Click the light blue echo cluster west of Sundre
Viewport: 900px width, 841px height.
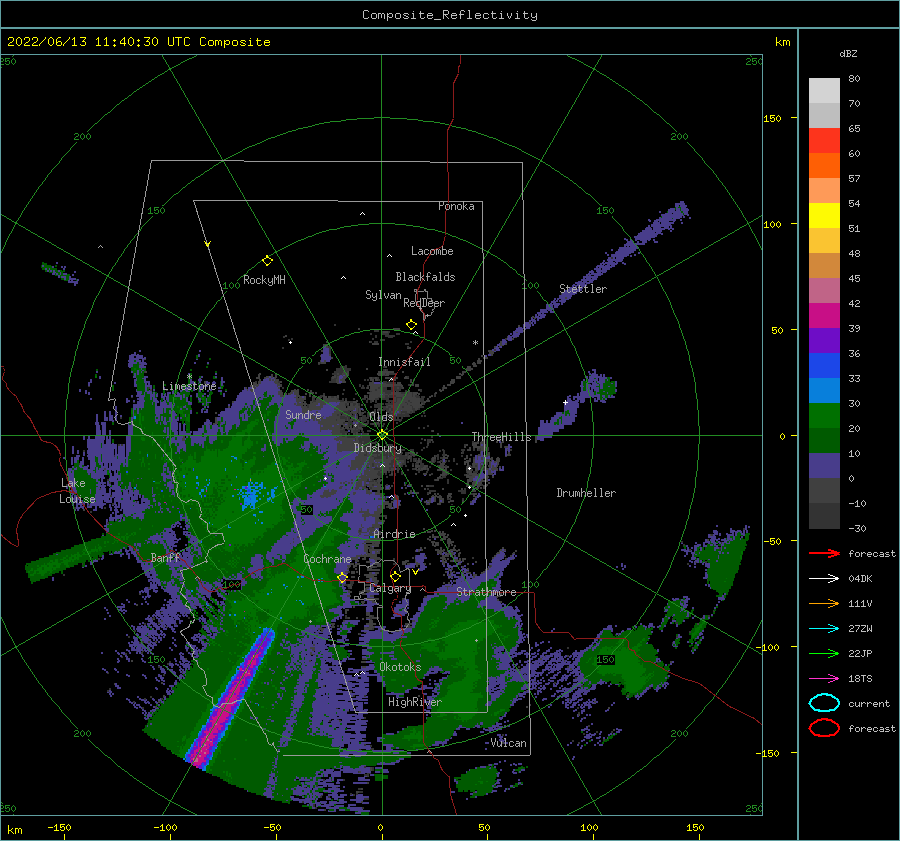[x=251, y=495]
